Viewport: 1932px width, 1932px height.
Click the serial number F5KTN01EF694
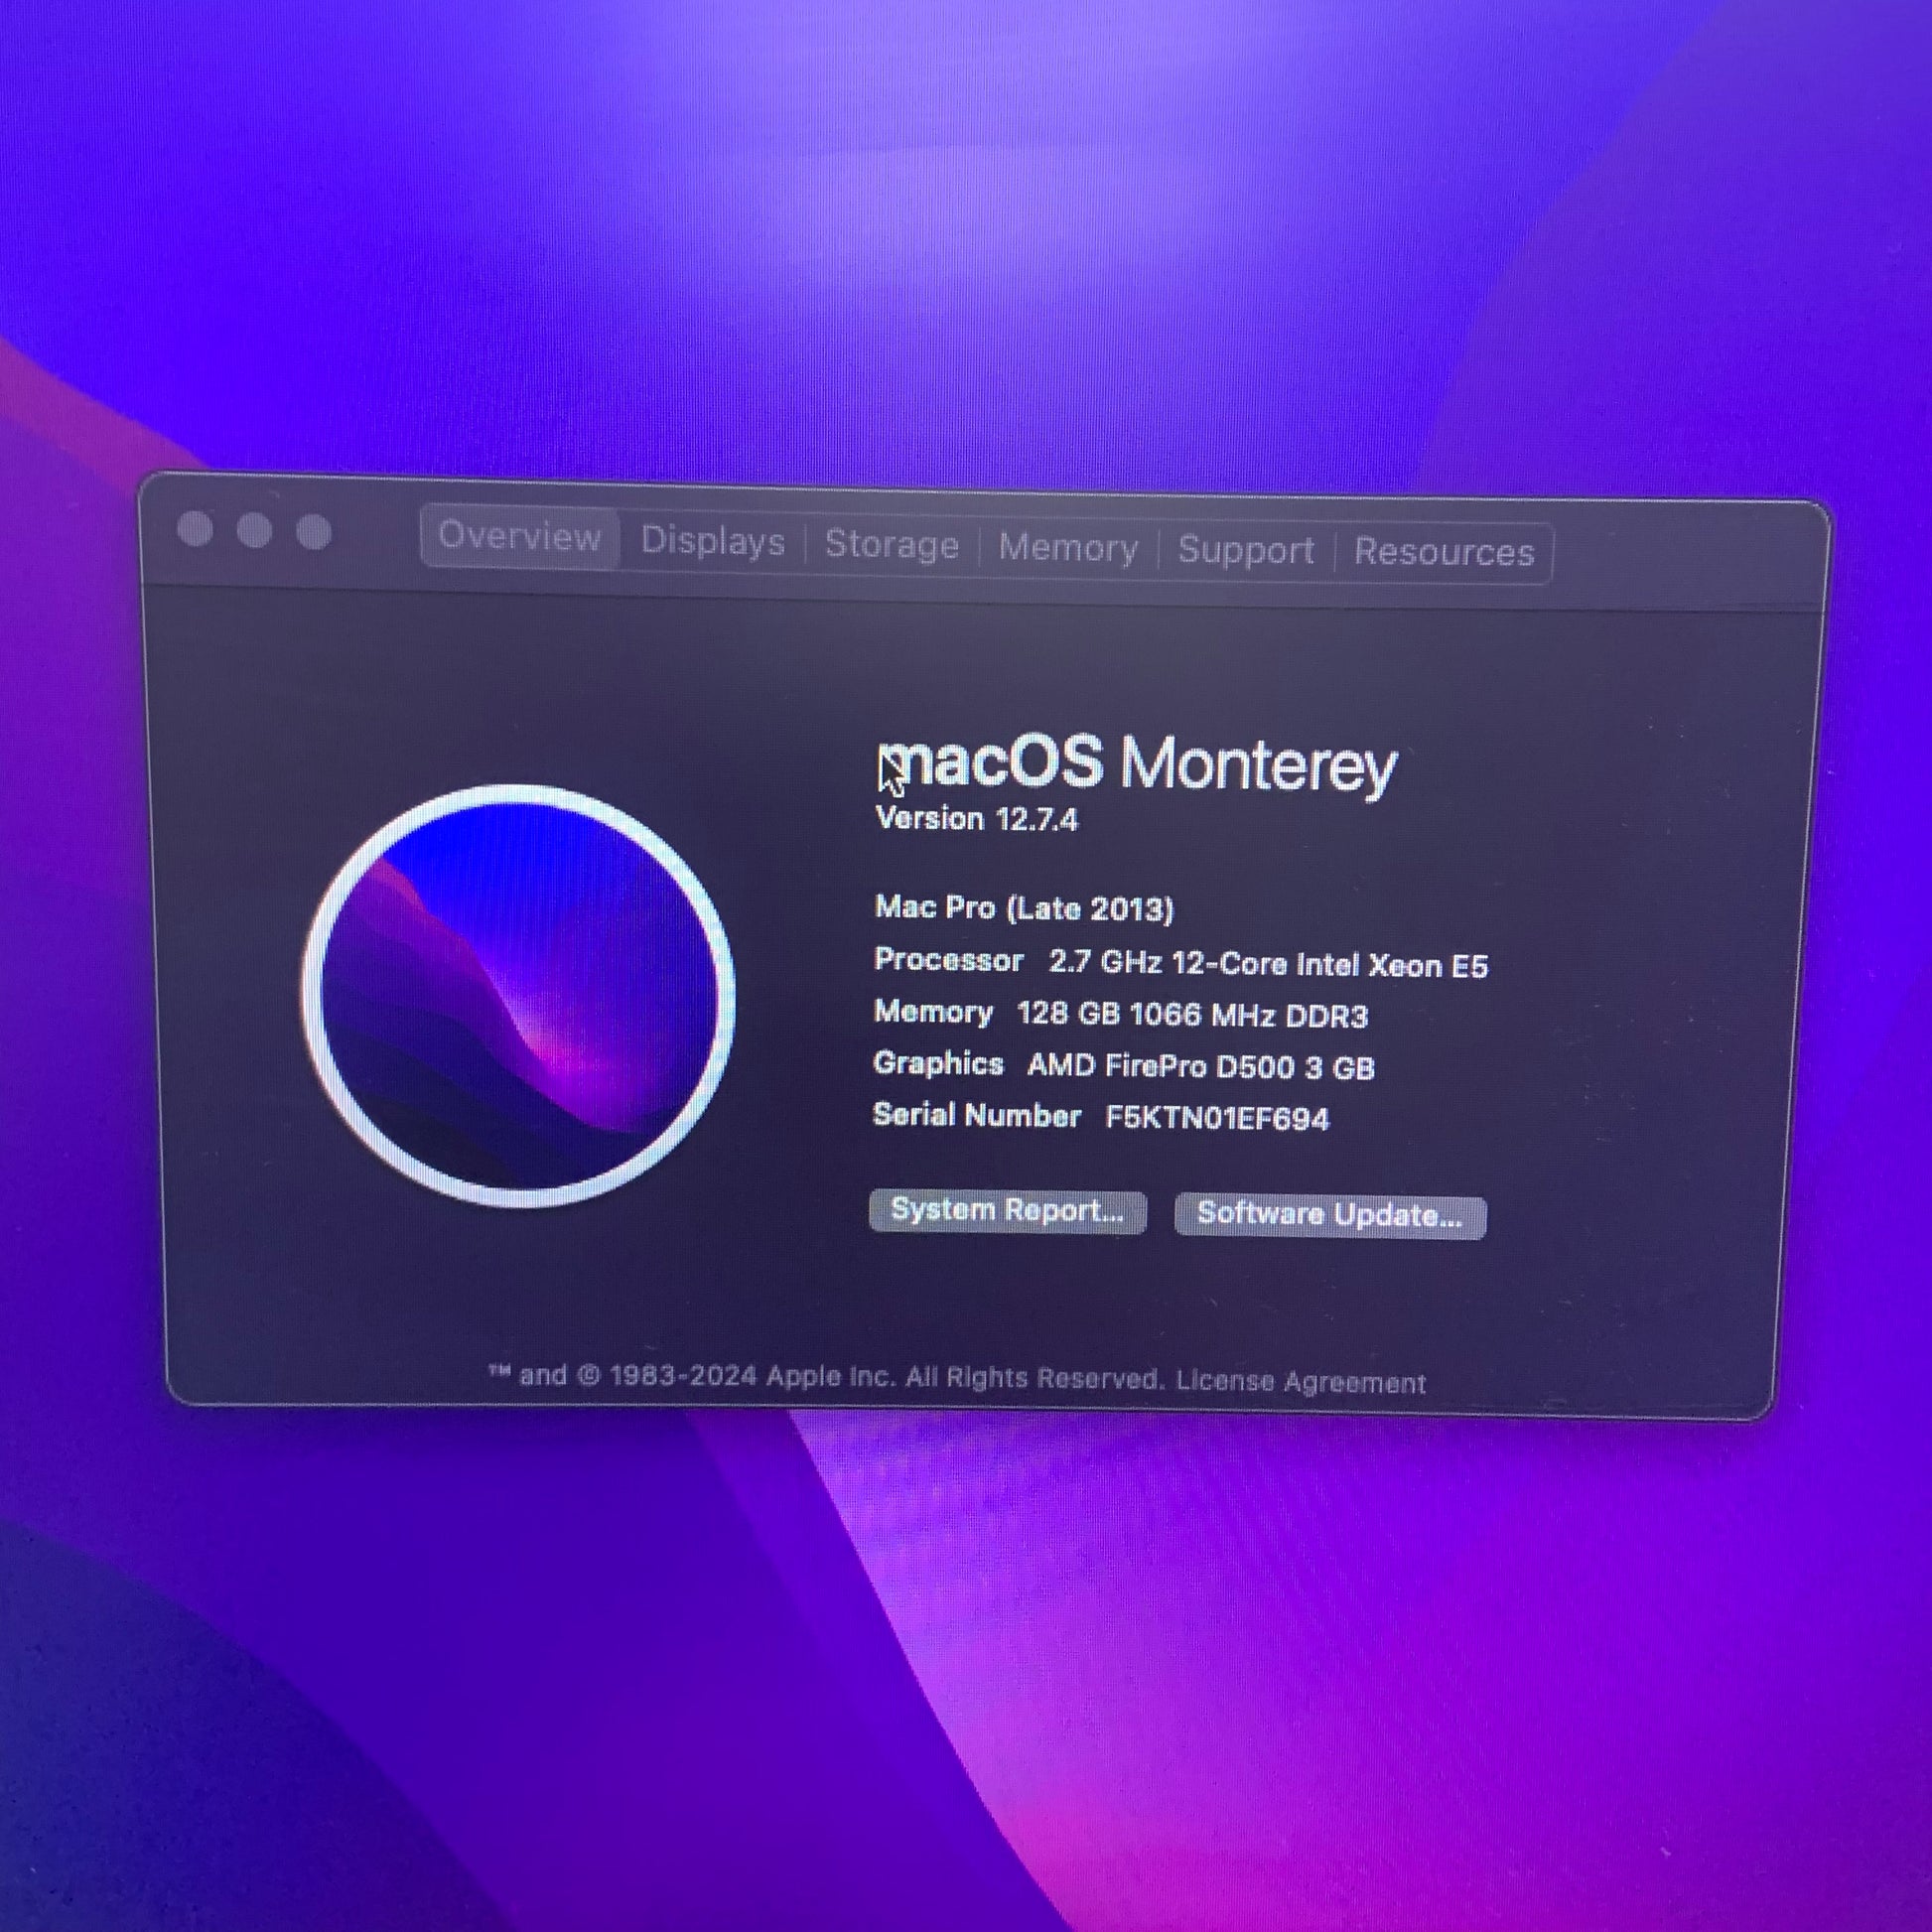(1216, 1118)
